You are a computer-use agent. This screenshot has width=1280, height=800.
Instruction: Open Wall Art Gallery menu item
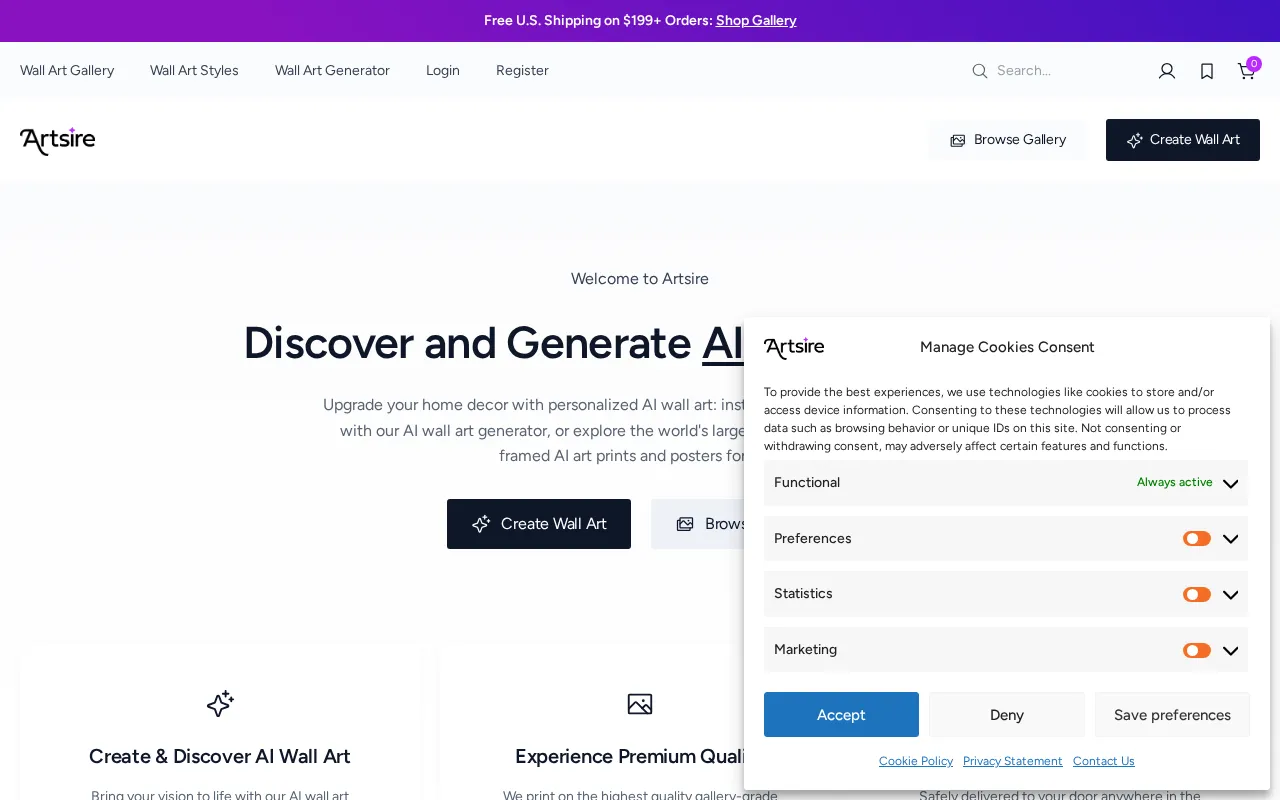(x=67, y=71)
